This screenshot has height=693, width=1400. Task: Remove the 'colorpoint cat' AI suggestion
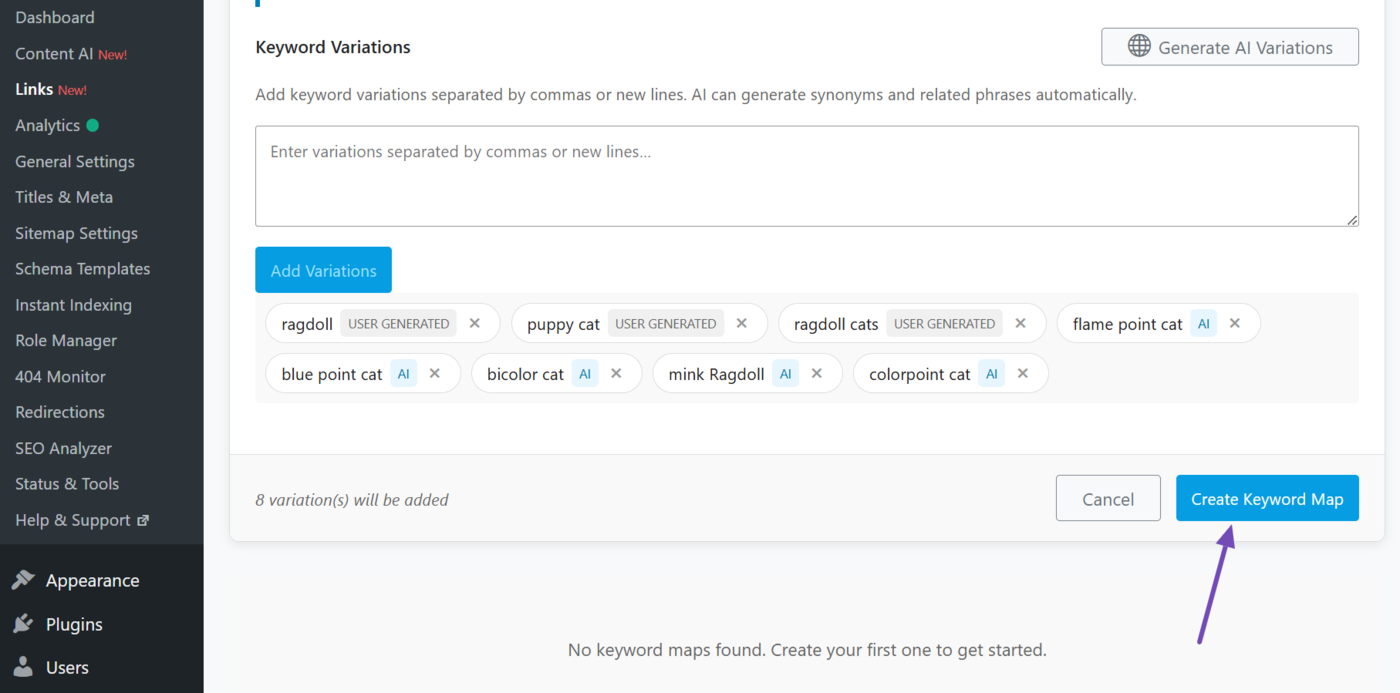click(x=1022, y=373)
